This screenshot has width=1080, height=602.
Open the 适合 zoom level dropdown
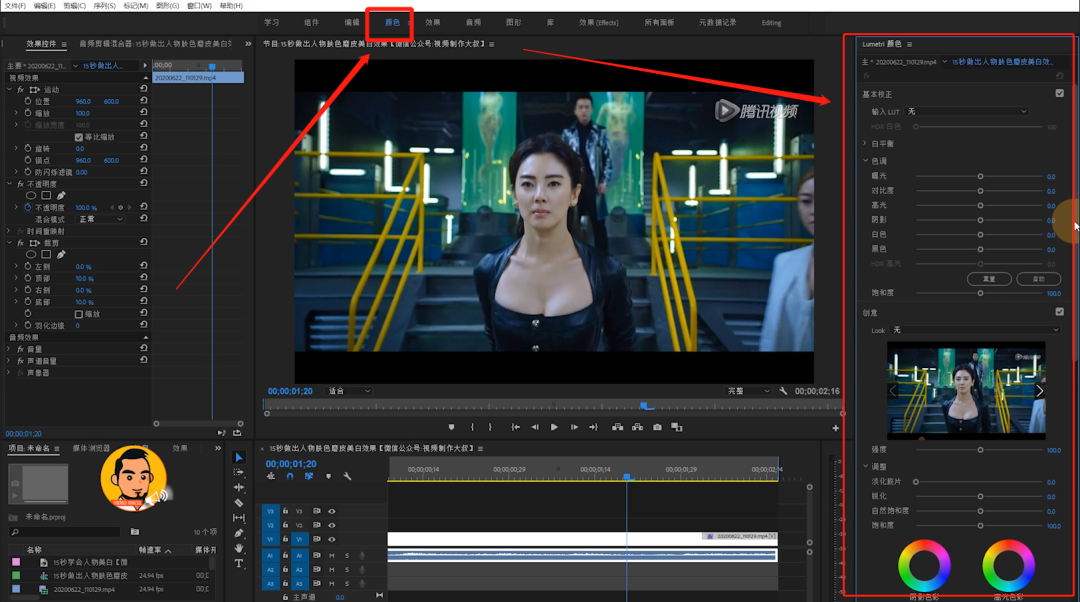349,391
